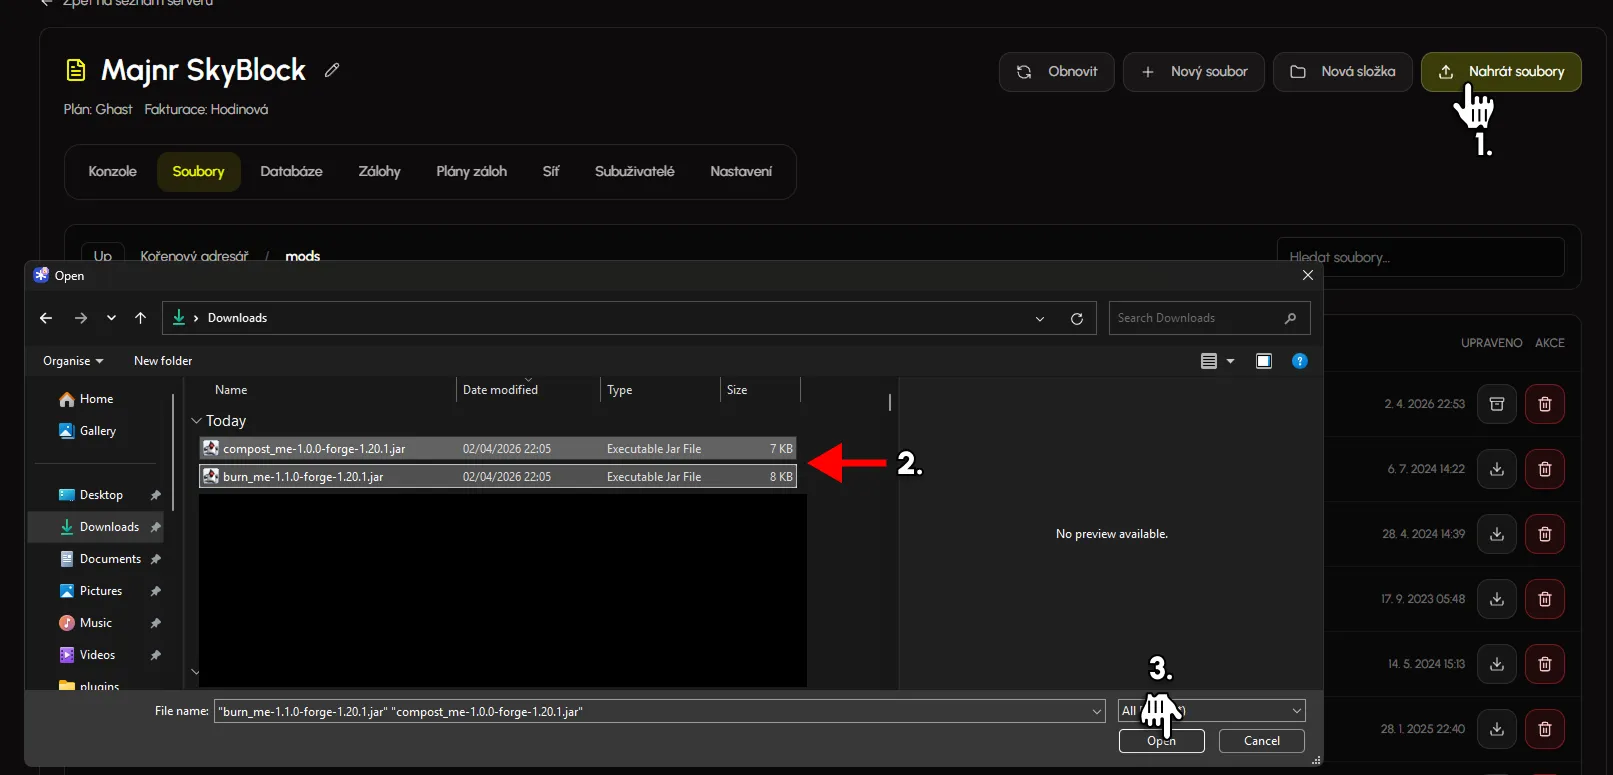Collapse the Today group

(x=197, y=421)
